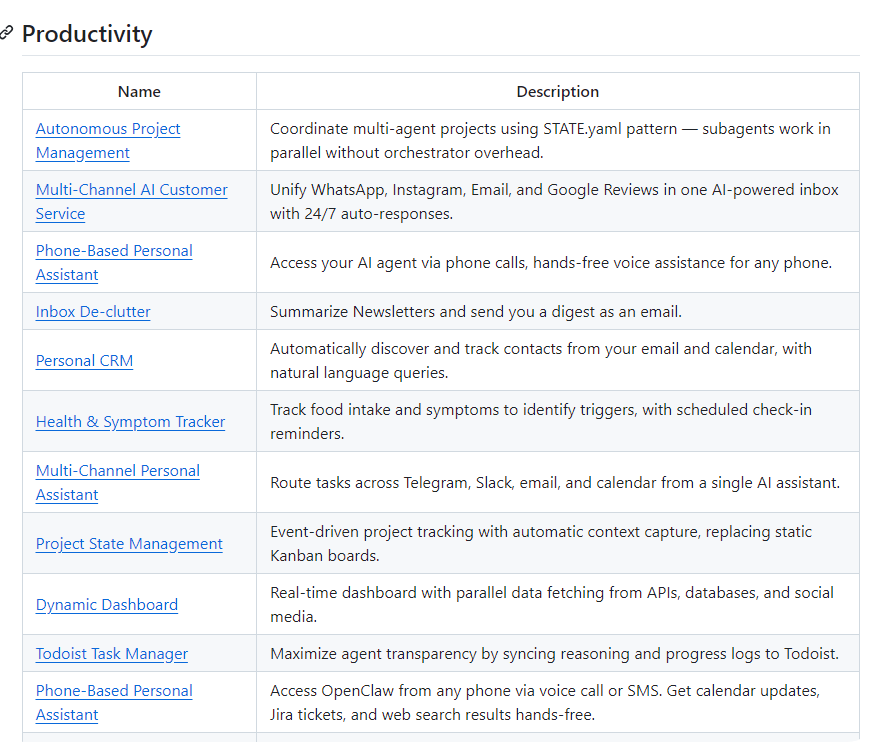This screenshot has height=742, width=871.
Task: Follow the Inbox De-clutter link
Action: pos(93,312)
